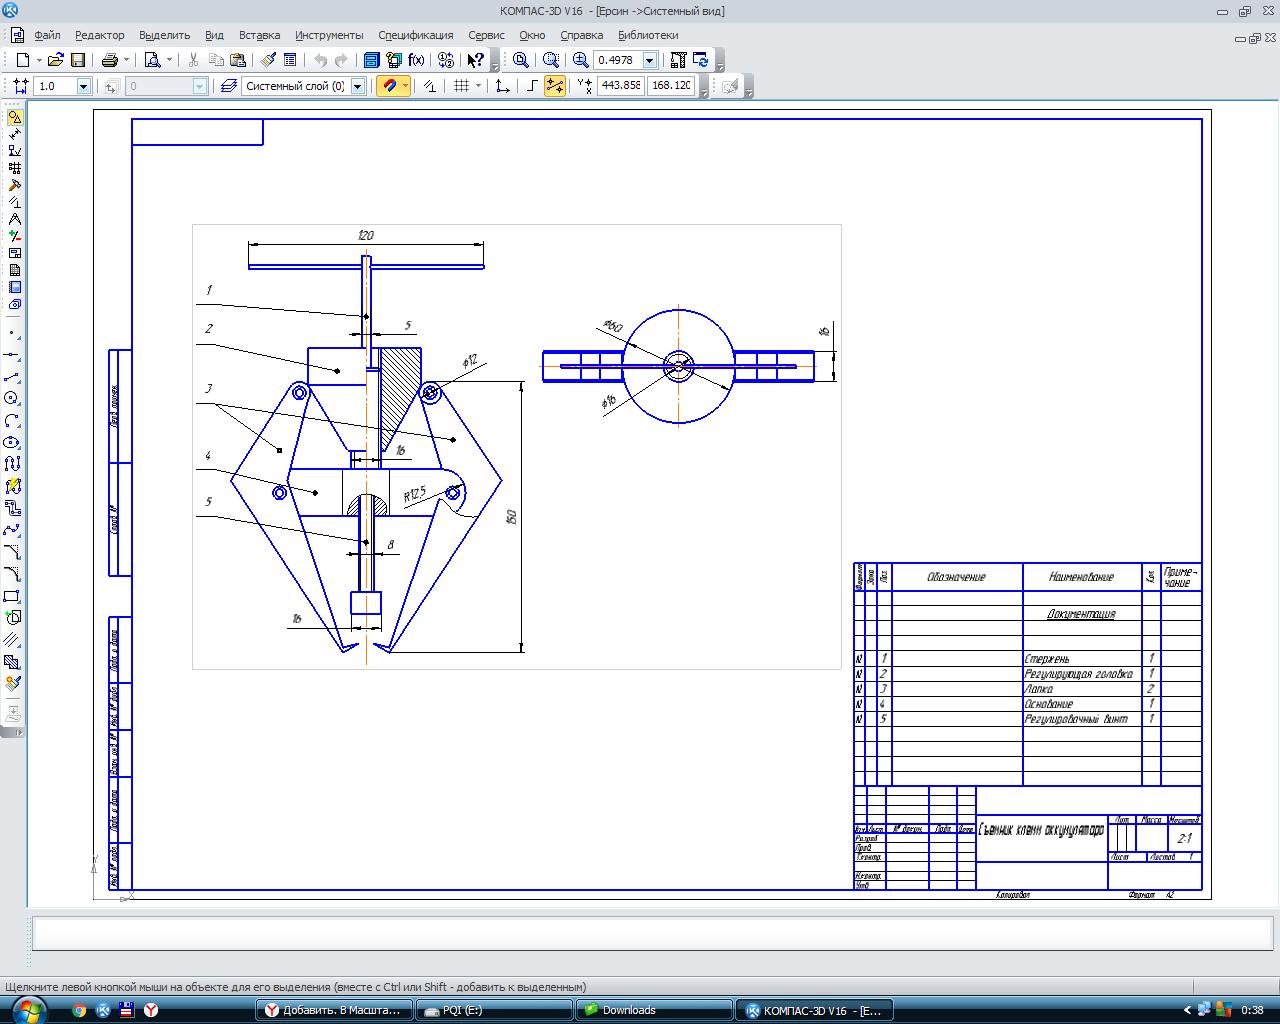
Task: Expand the Системный слой layer dropdown
Action: 357,86
